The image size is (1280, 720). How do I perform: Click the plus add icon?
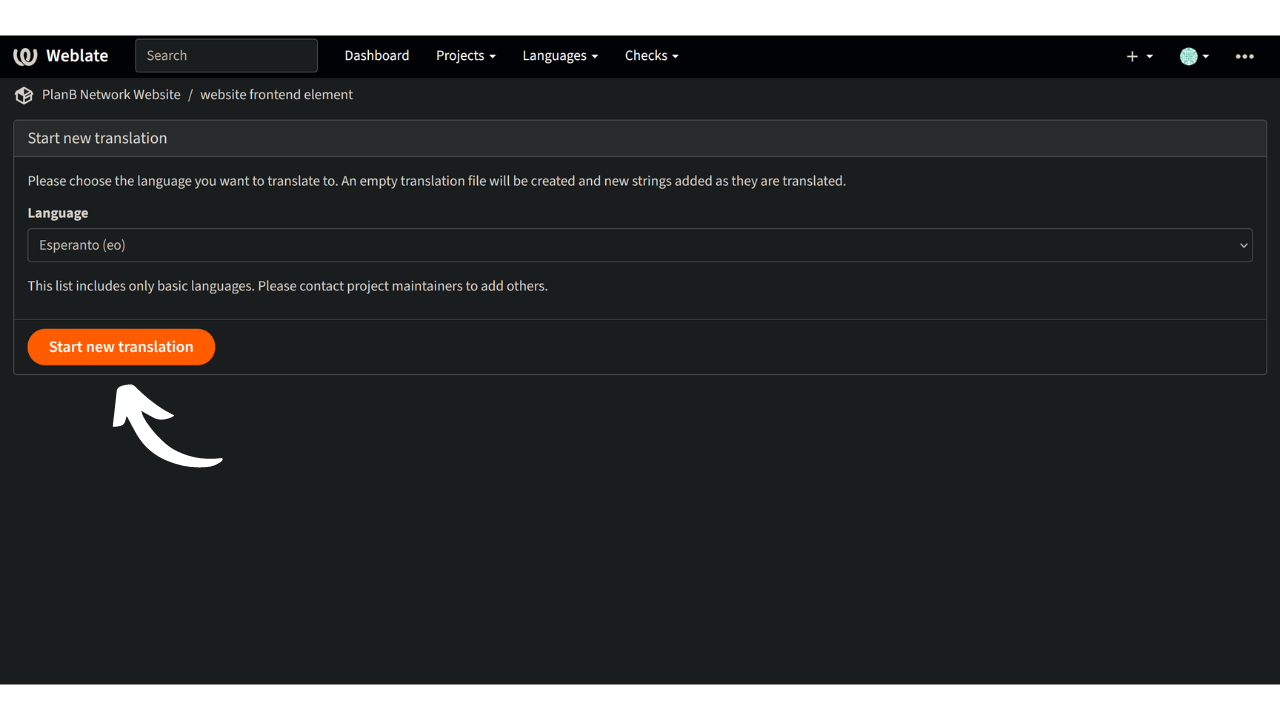pos(1132,57)
